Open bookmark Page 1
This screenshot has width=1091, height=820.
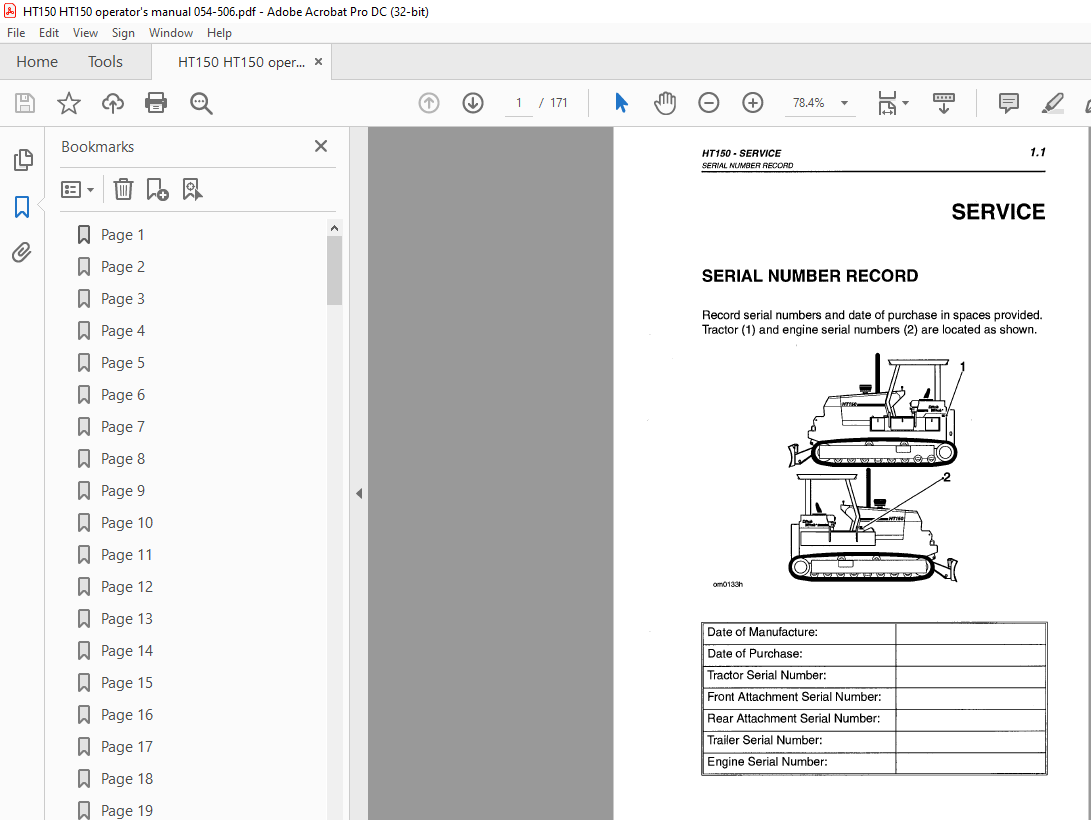tap(122, 235)
